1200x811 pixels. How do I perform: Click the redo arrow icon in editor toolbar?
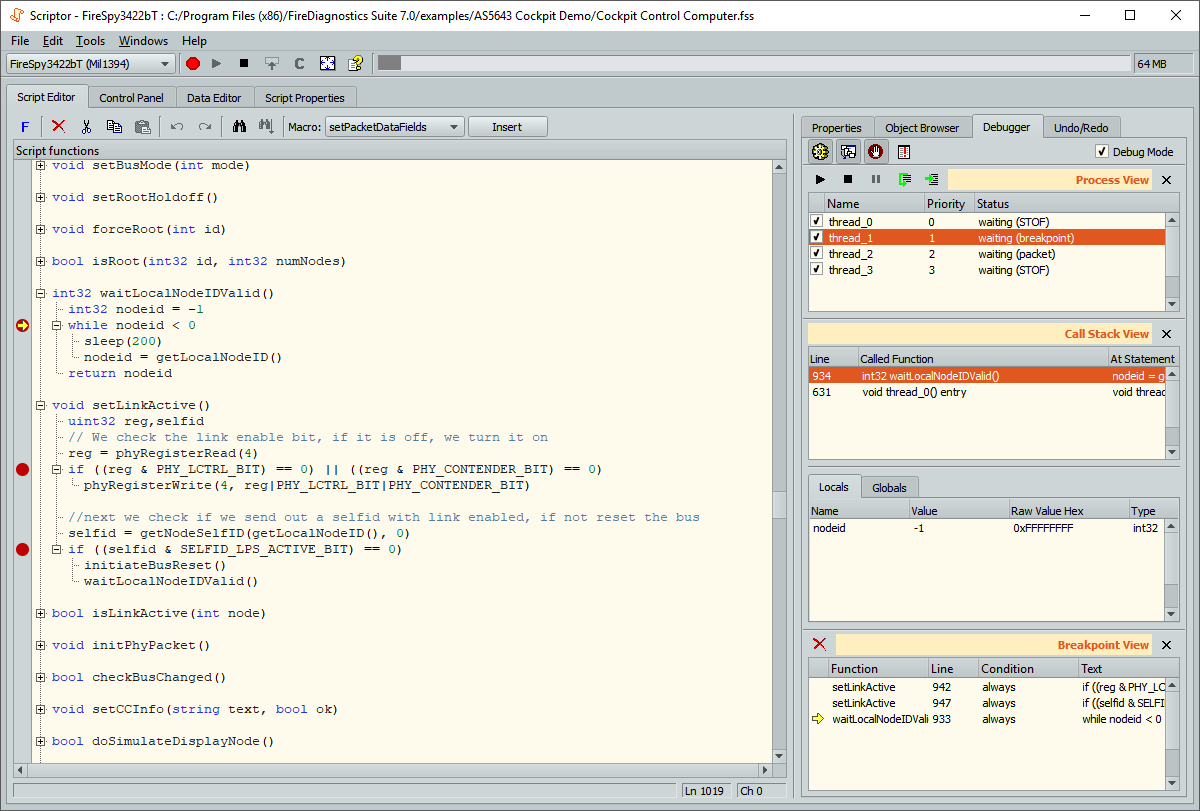point(205,126)
